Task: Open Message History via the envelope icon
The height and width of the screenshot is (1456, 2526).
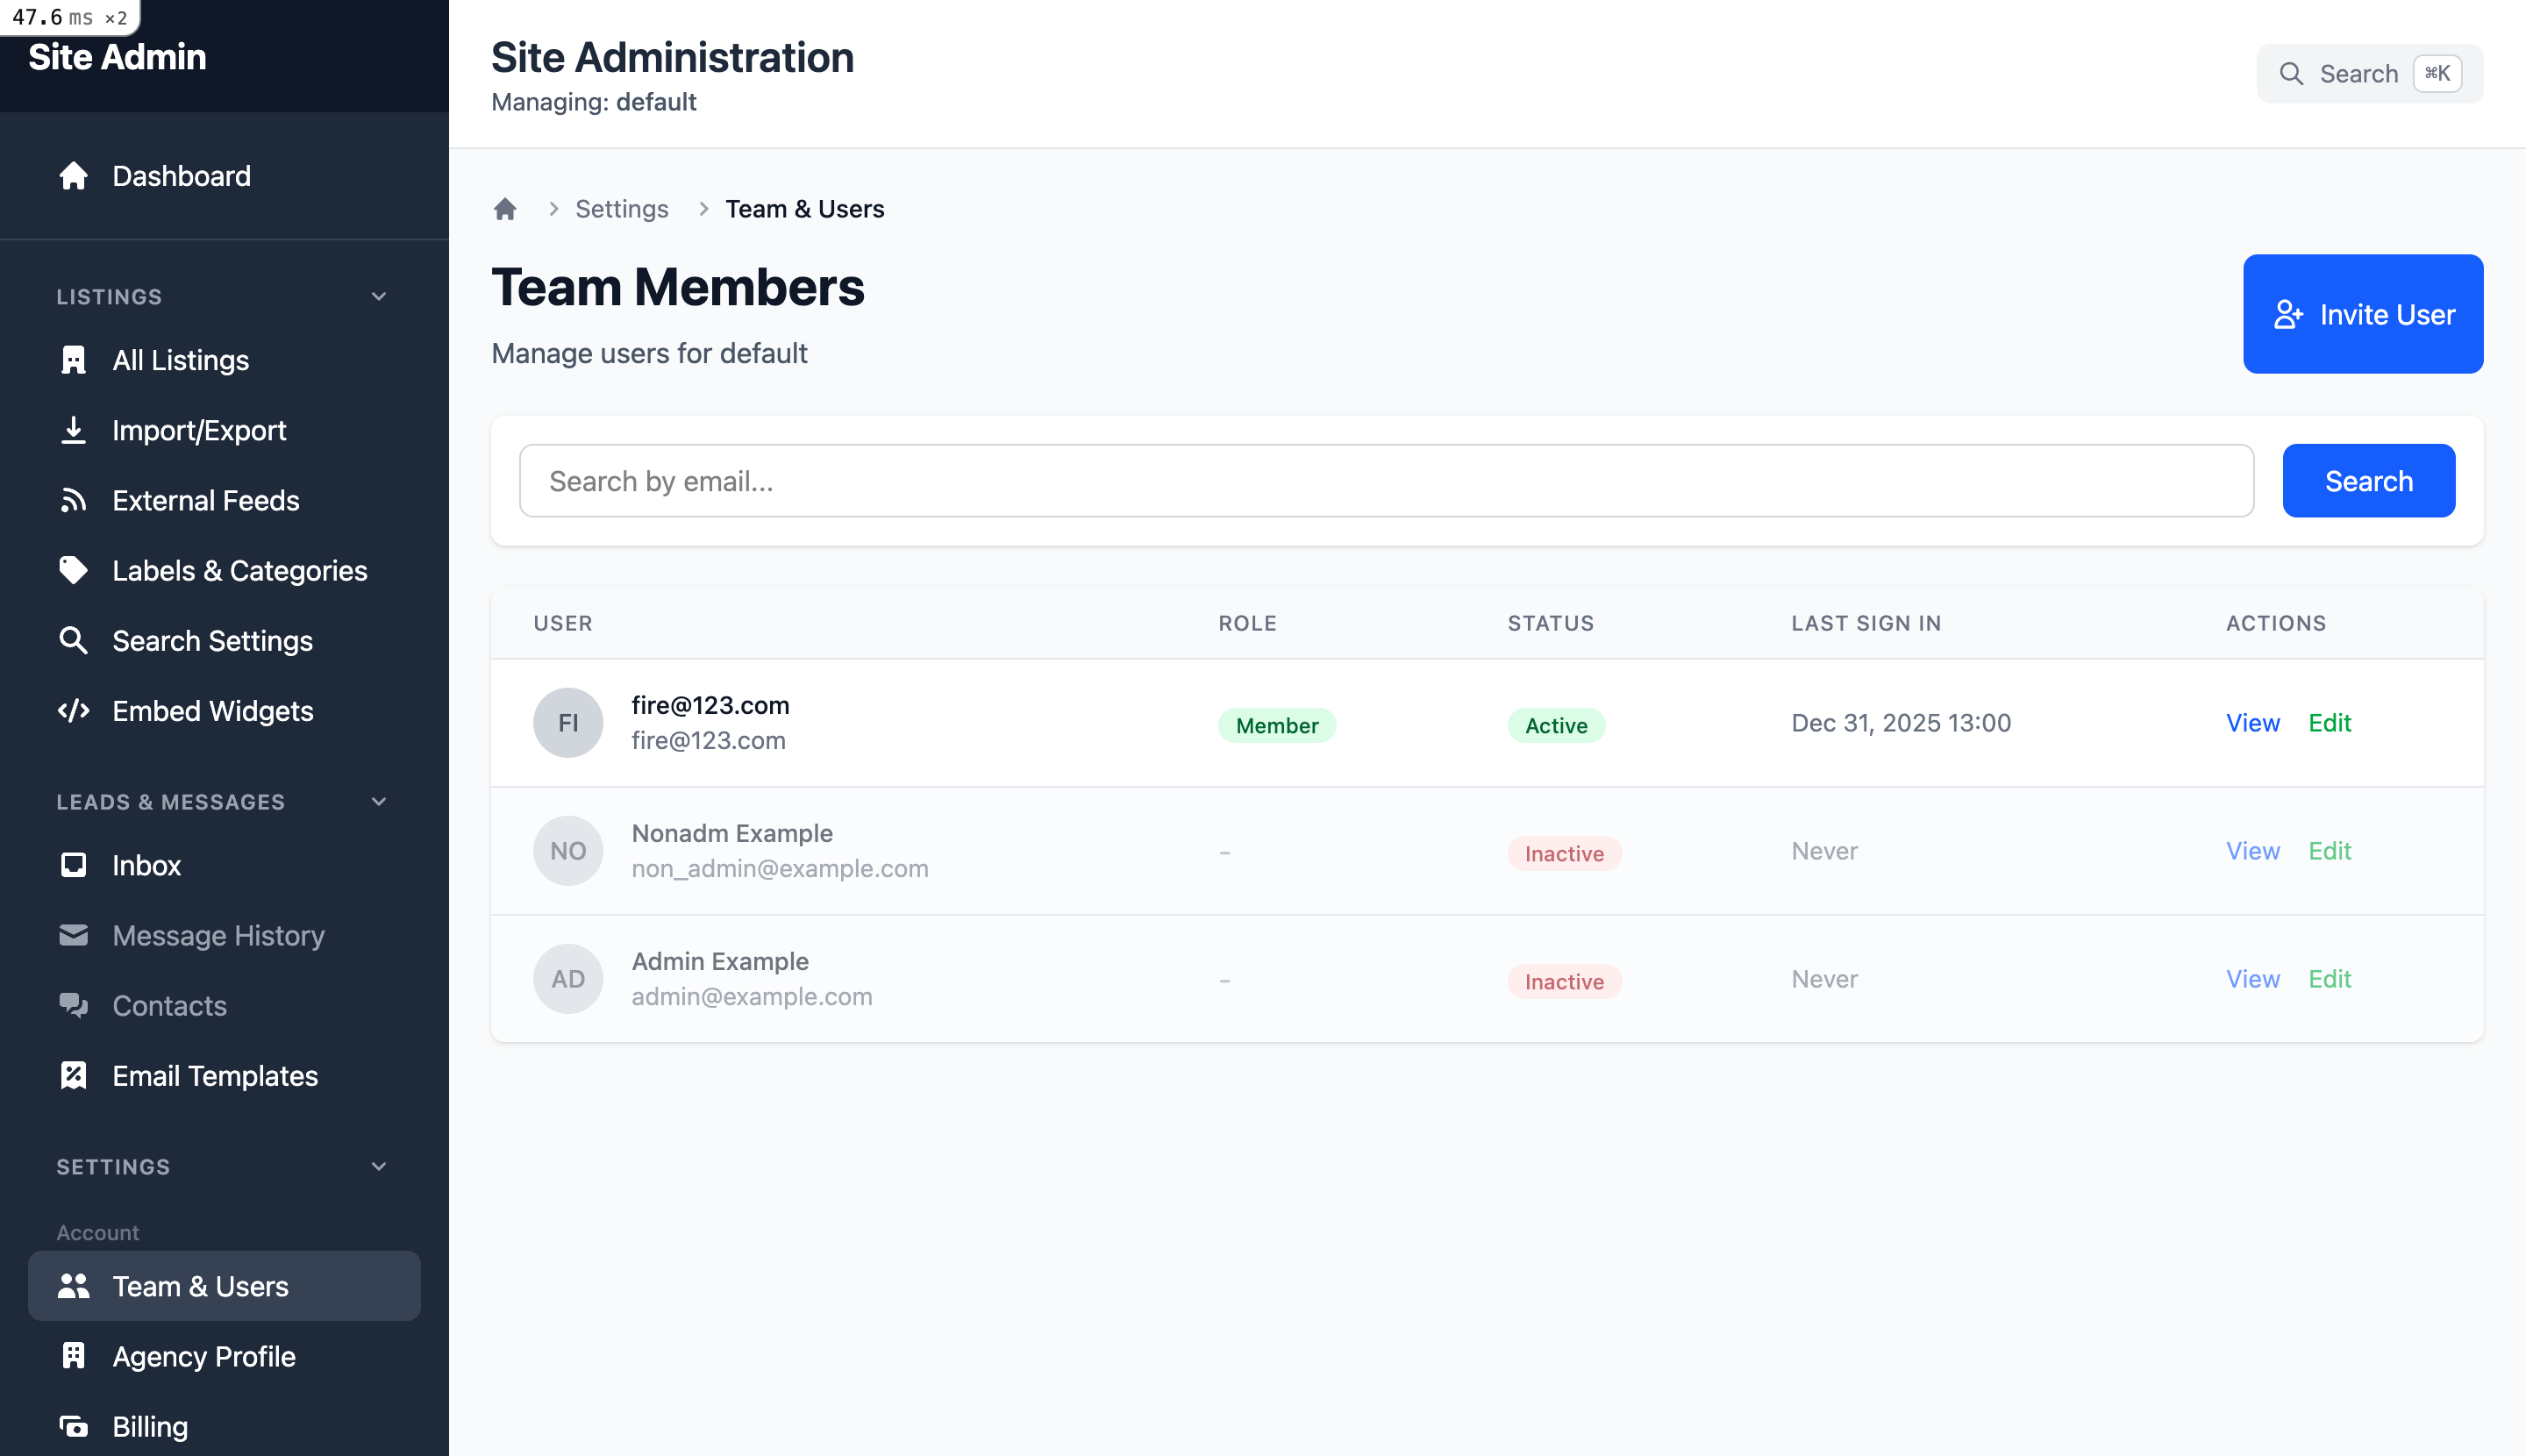Action: pyautogui.click(x=74, y=935)
